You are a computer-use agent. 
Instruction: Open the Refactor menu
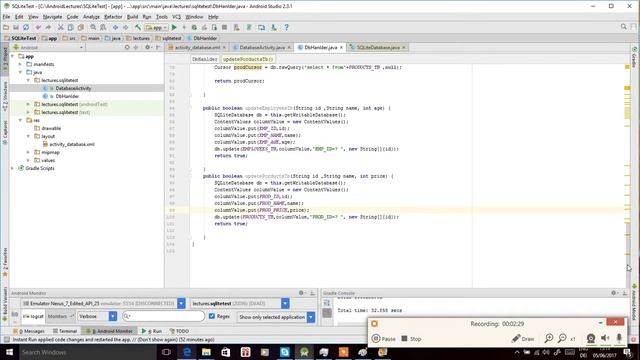click(x=113, y=17)
